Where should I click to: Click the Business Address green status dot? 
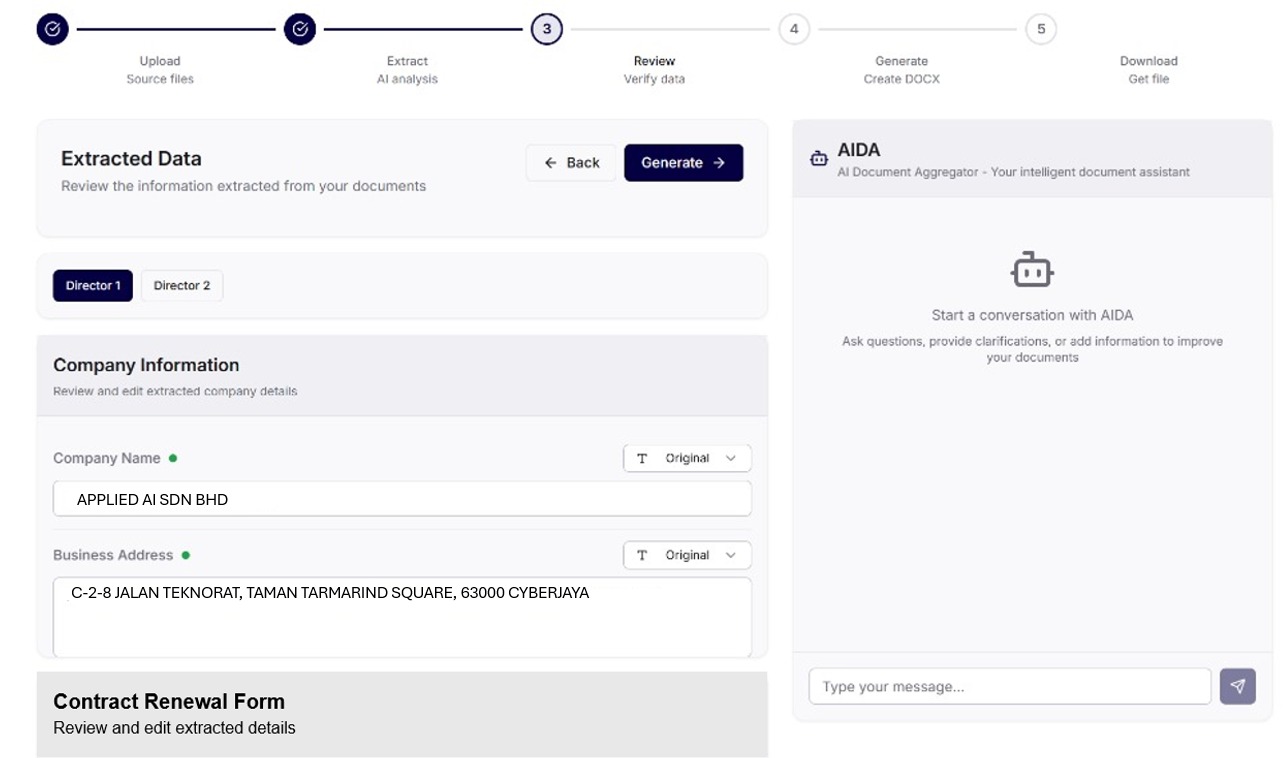(186, 555)
